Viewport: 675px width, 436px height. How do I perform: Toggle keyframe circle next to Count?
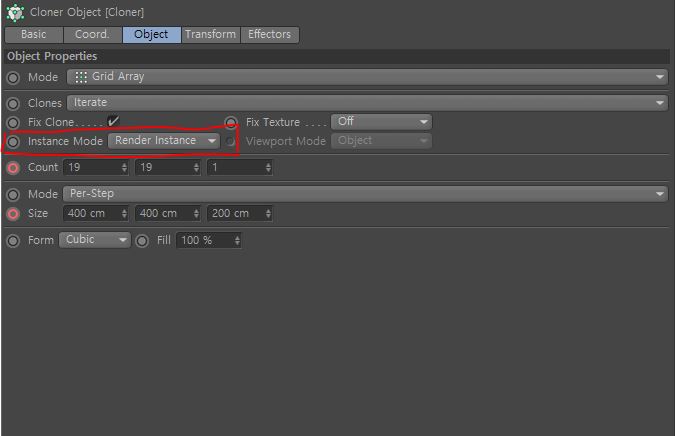coord(13,168)
